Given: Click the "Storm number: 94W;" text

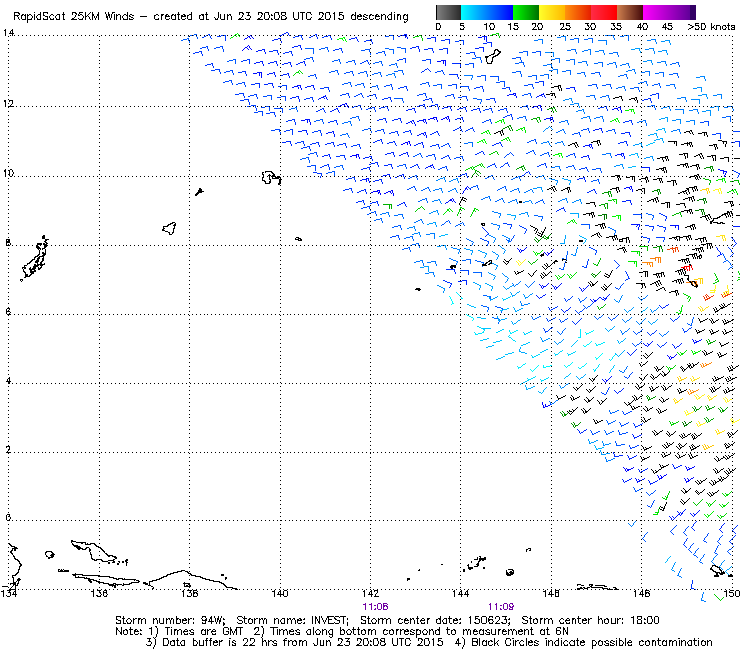Looking at the screenshot, I should coord(170,620).
